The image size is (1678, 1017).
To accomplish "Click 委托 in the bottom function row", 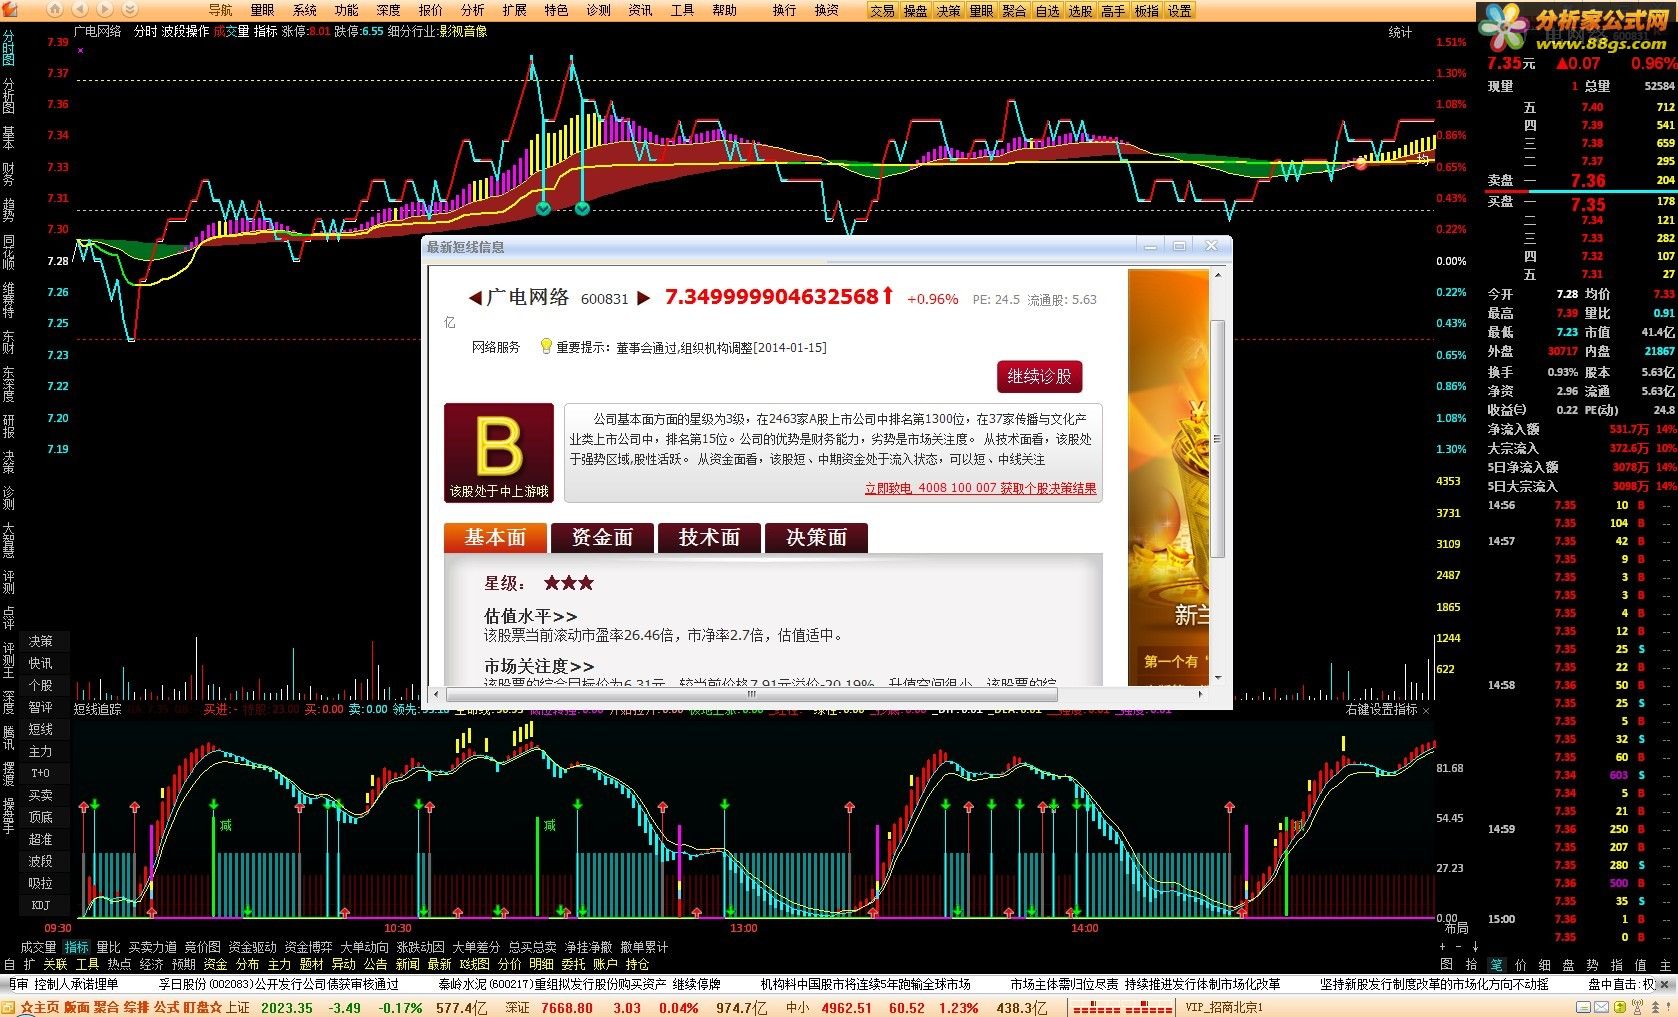I will pos(573,964).
